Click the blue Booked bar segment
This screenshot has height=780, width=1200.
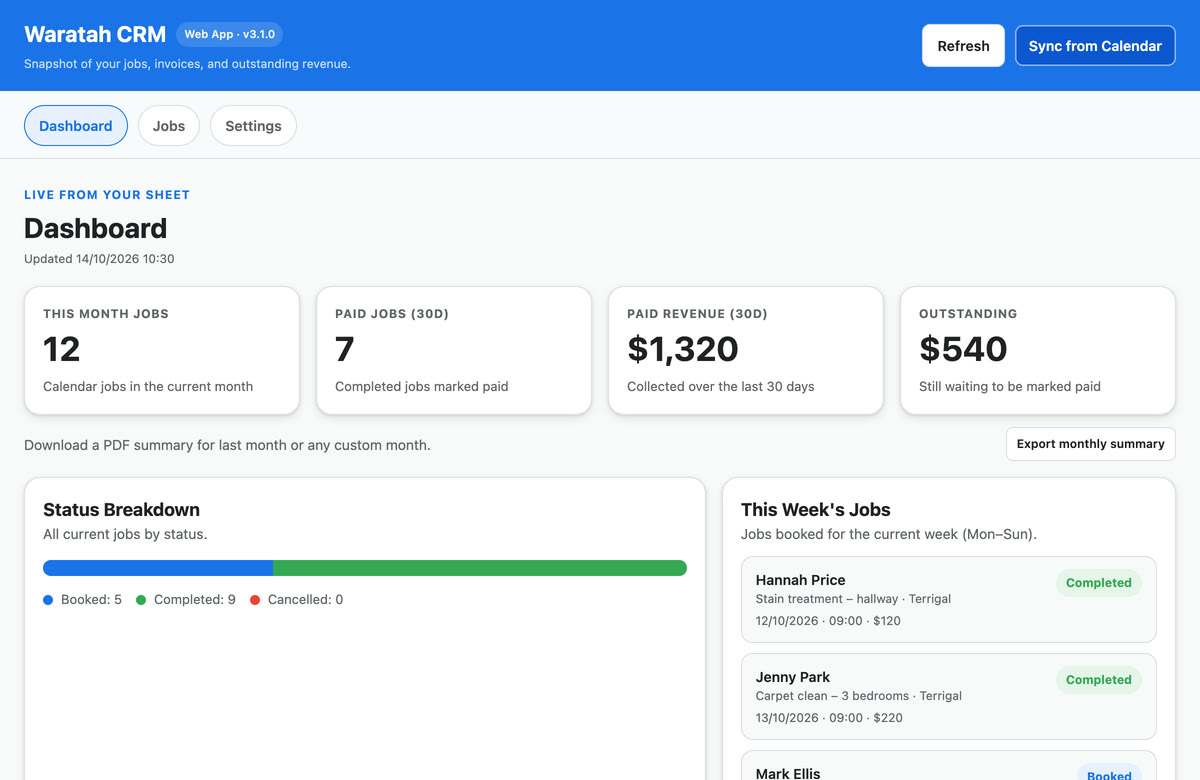tap(158, 568)
